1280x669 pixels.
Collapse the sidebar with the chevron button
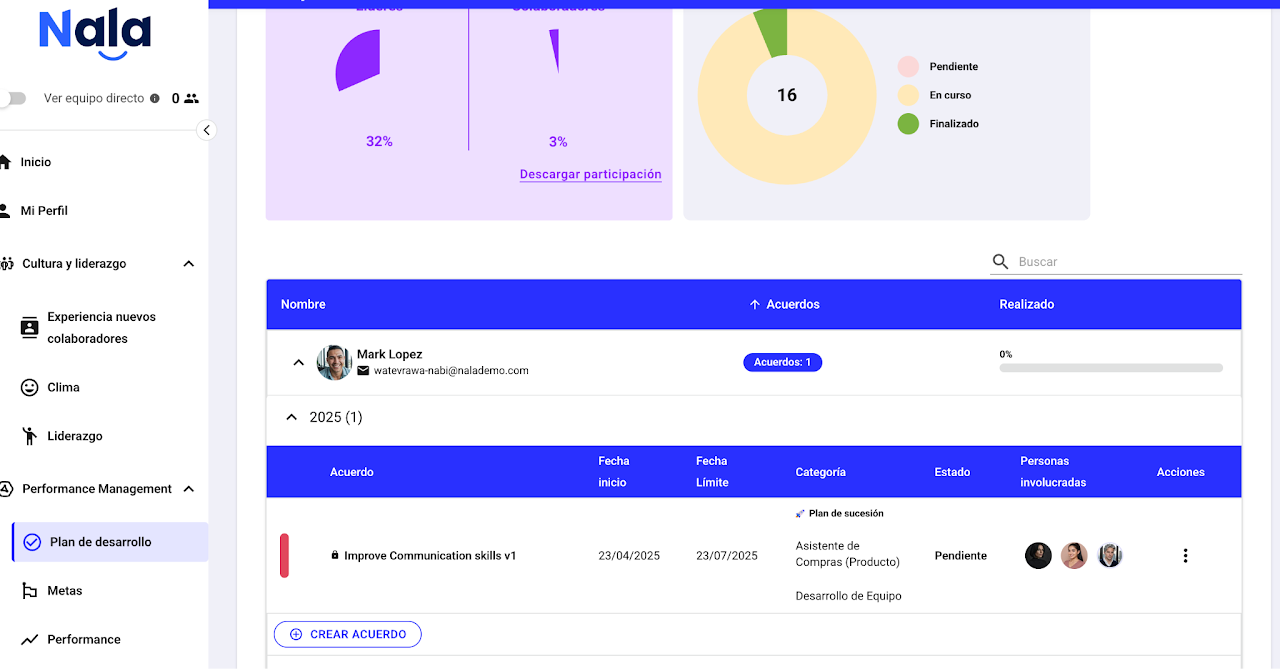(206, 130)
